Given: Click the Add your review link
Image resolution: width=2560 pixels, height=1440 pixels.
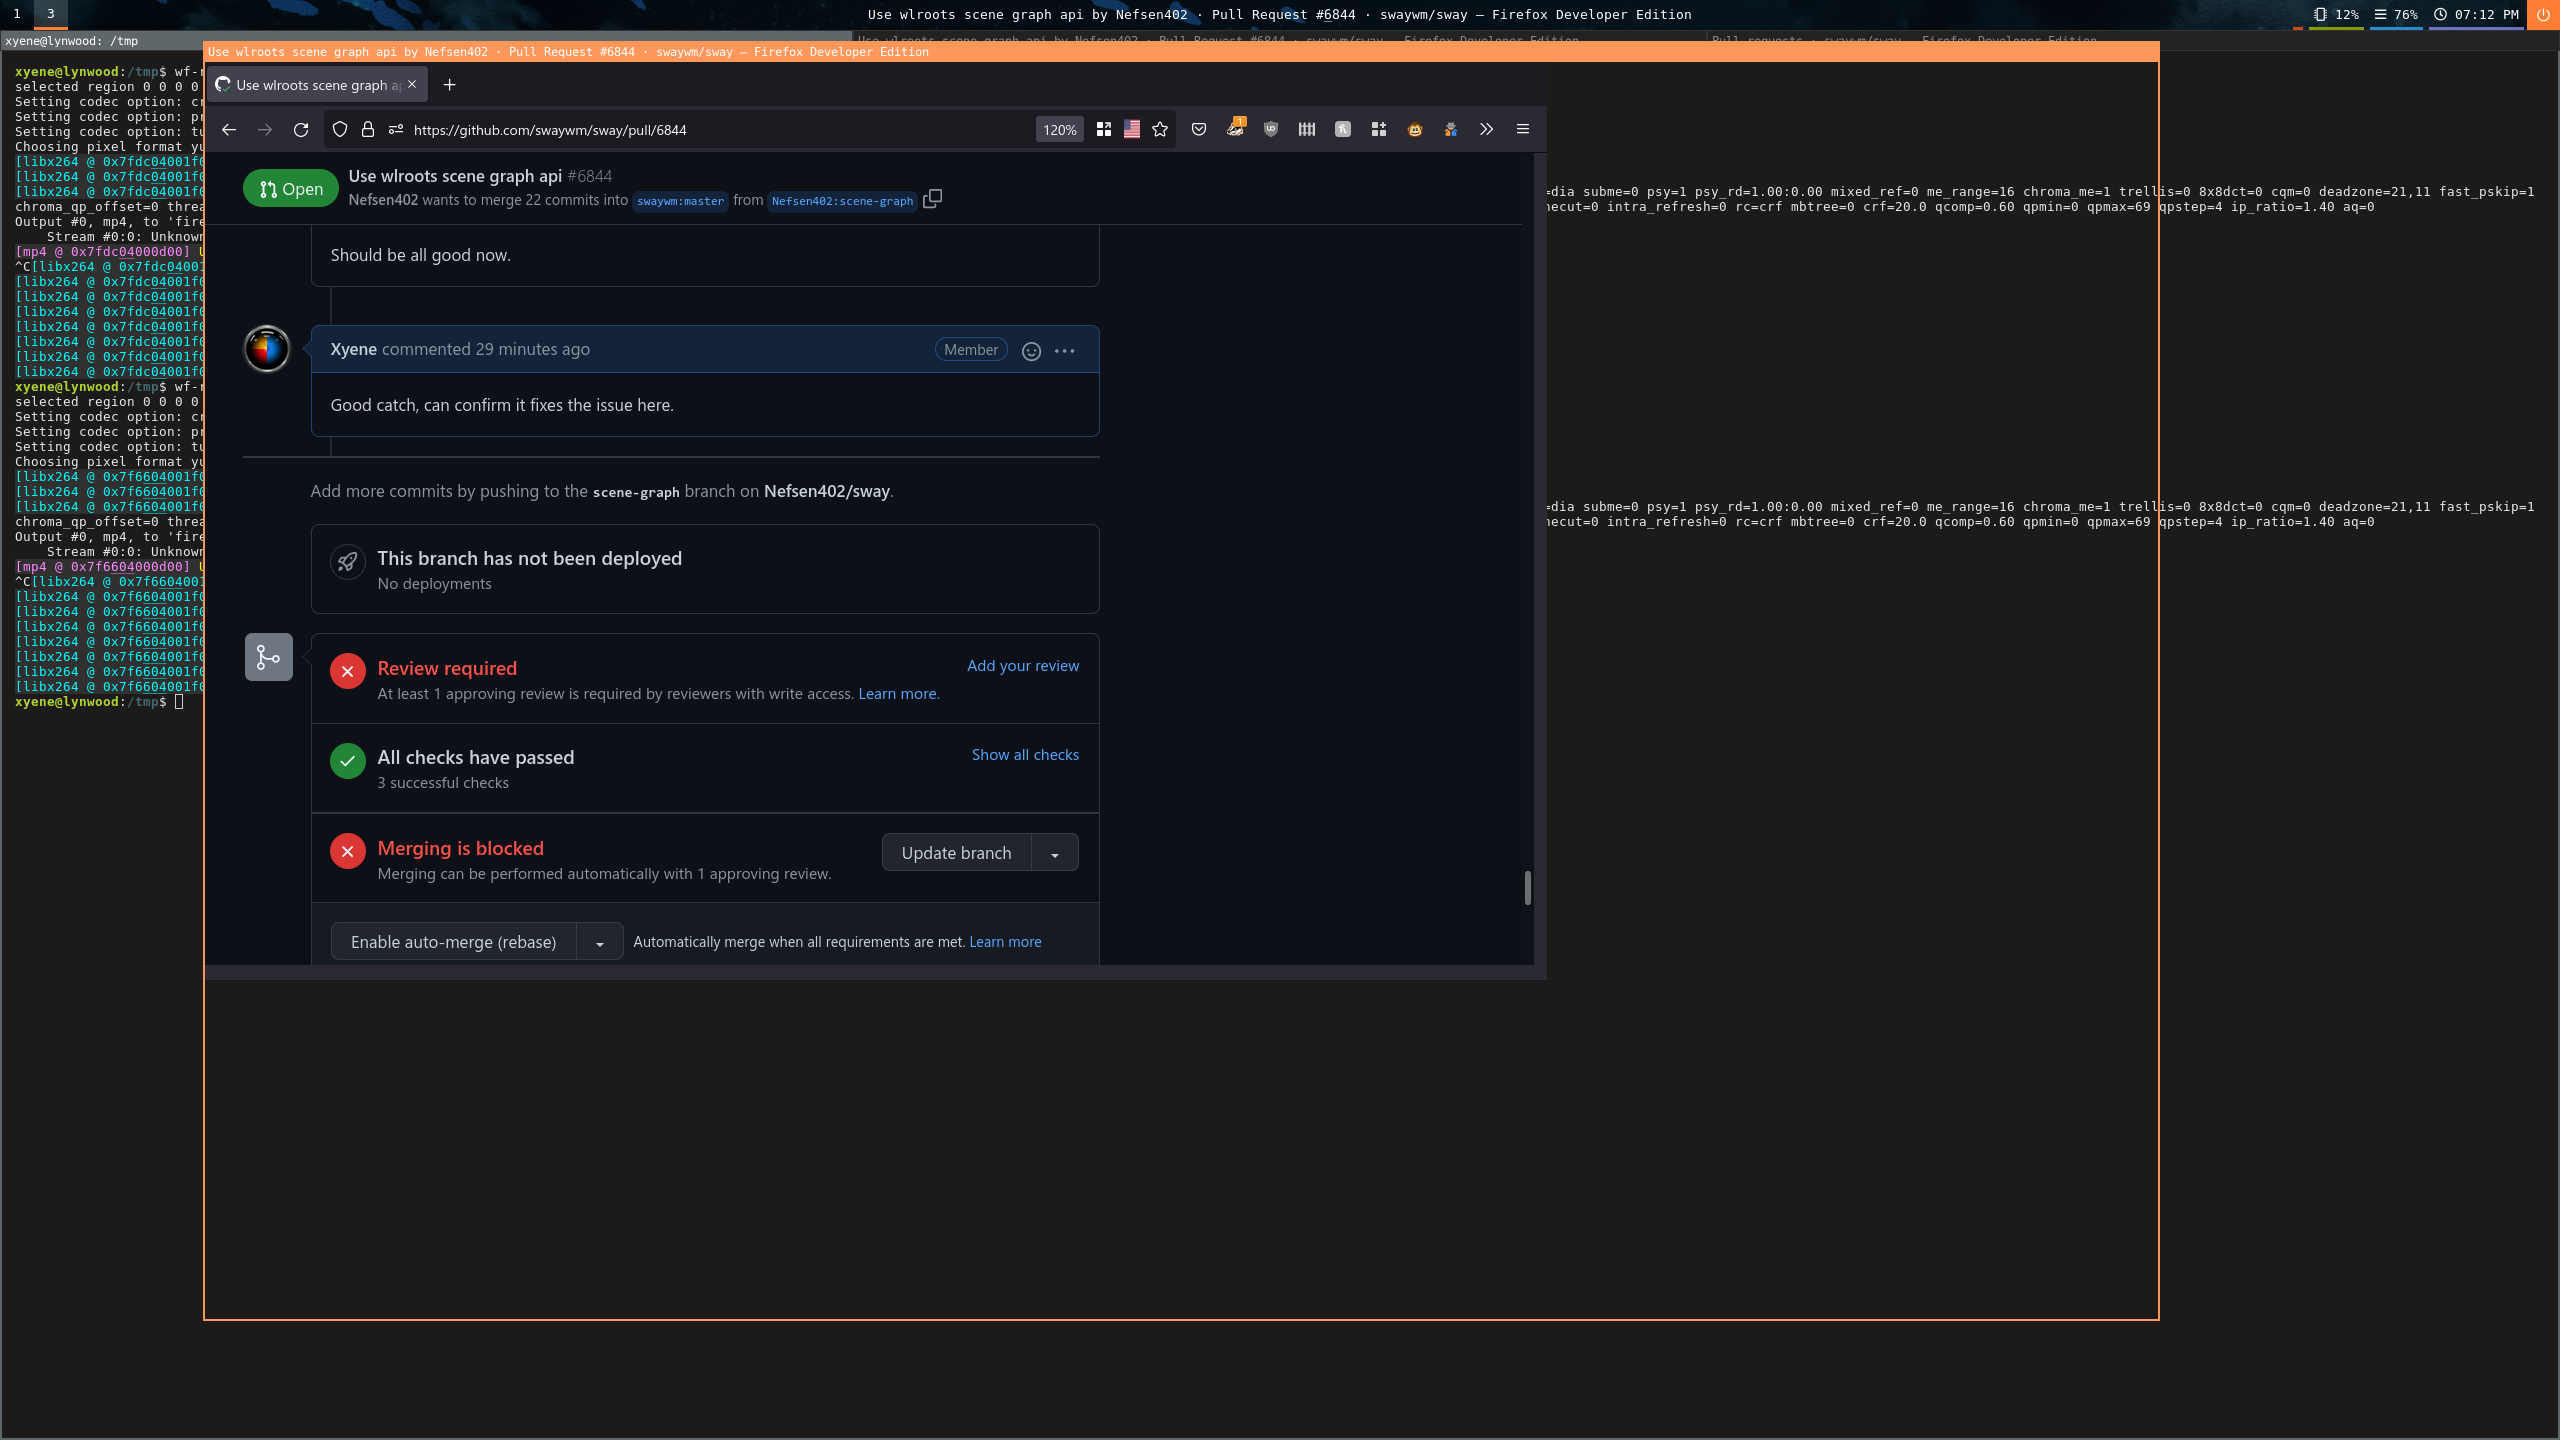Looking at the screenshot, I should [x=1022, y=666].
